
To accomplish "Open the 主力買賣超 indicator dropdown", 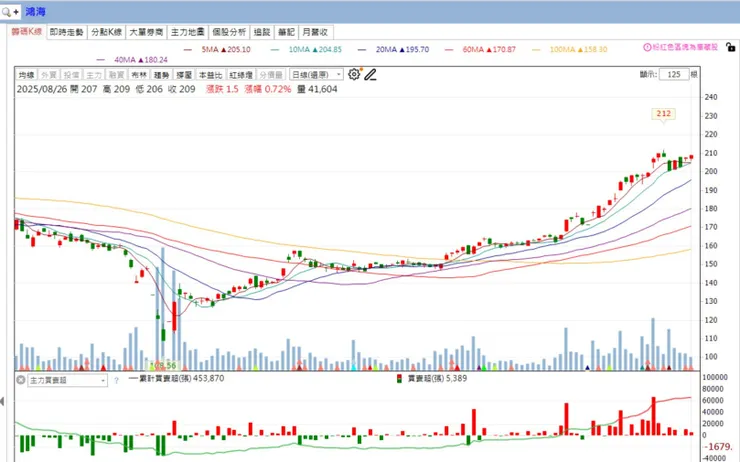I will pos(67,380).
